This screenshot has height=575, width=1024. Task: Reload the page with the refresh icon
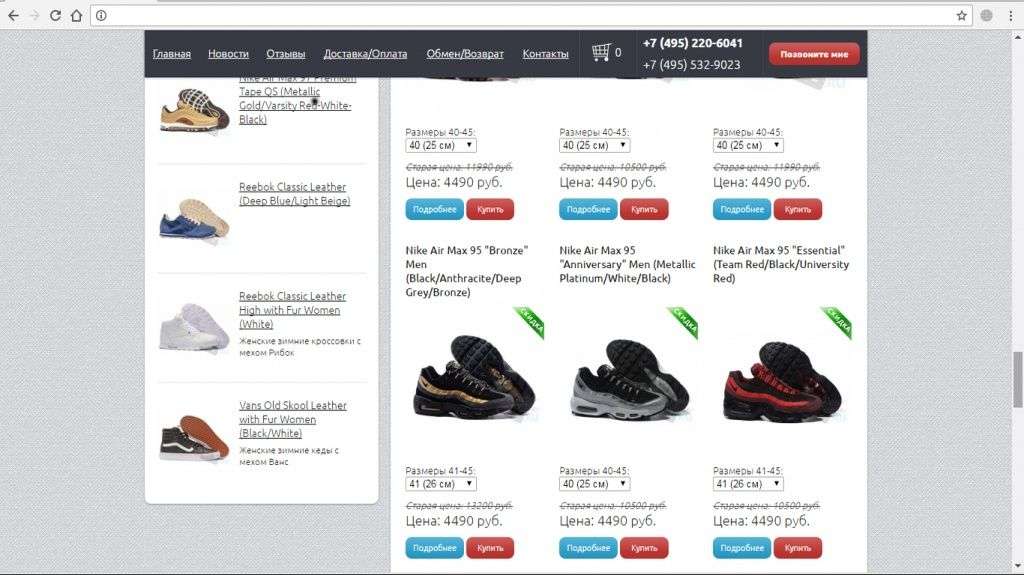pyautogui.click(x=56, y=16)
